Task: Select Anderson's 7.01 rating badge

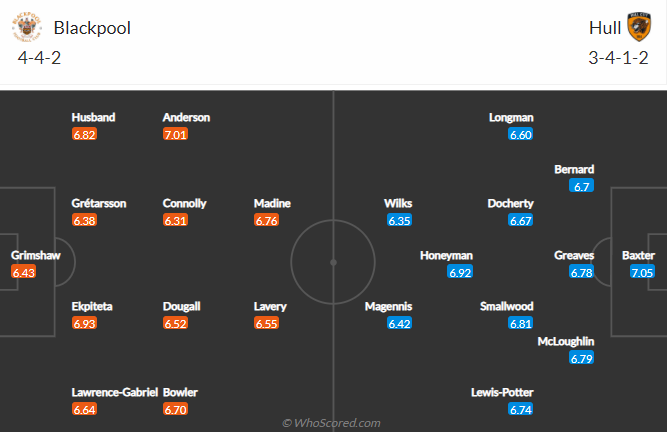Action: pyautogui.click(x=176, y=135)
